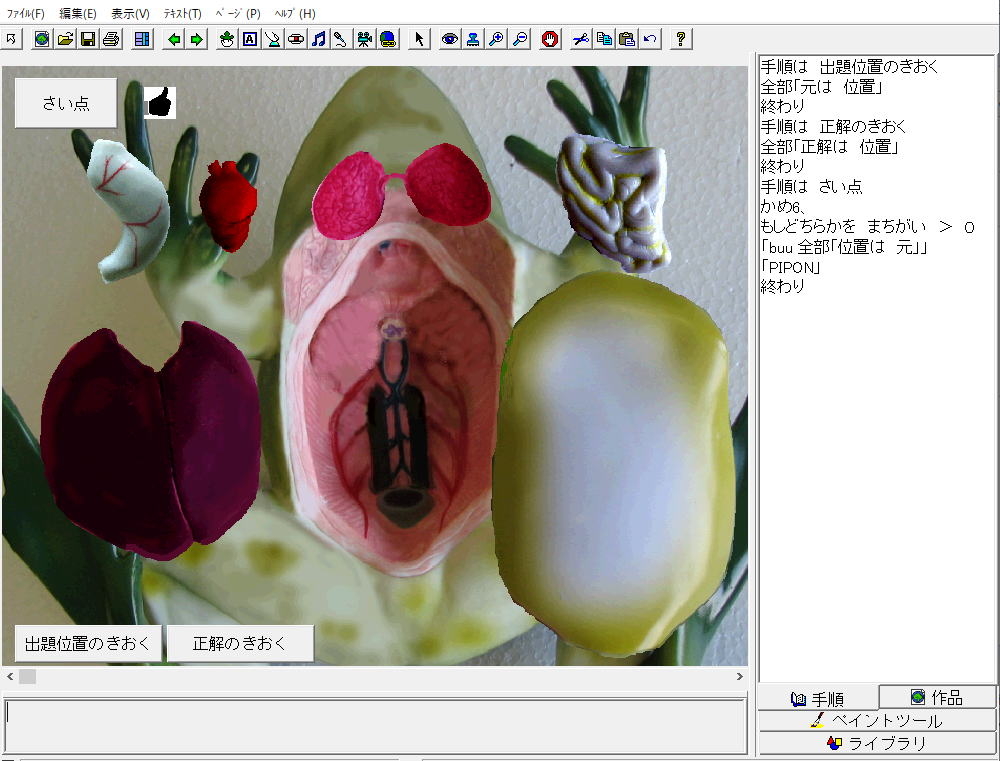Click the music note sound icon
This screenshot has width=1000, height=761.
click(x=318, y=39)
